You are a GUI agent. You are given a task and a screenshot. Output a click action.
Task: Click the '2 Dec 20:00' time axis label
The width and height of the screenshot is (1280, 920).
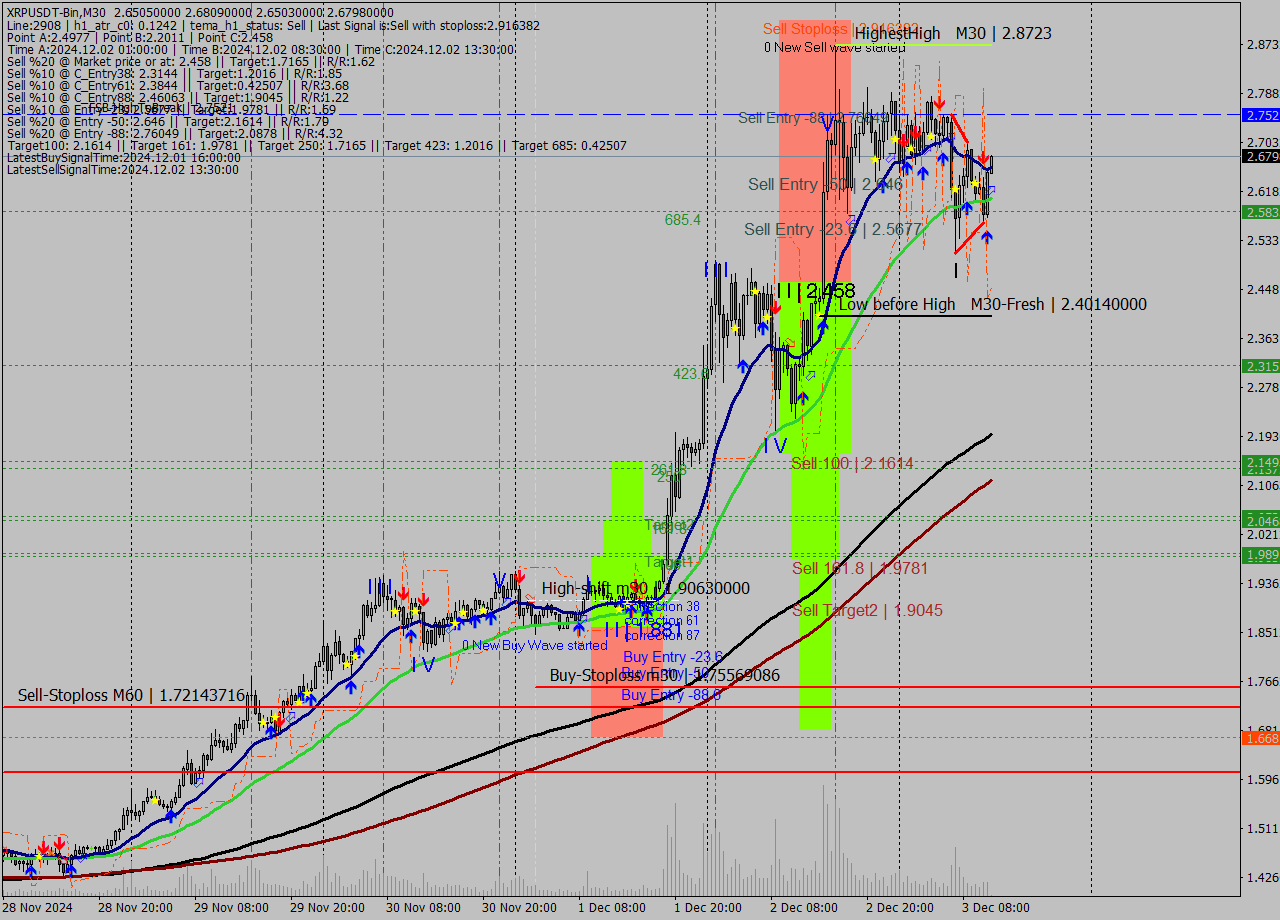pyautogui.click(x=899, y=907)
